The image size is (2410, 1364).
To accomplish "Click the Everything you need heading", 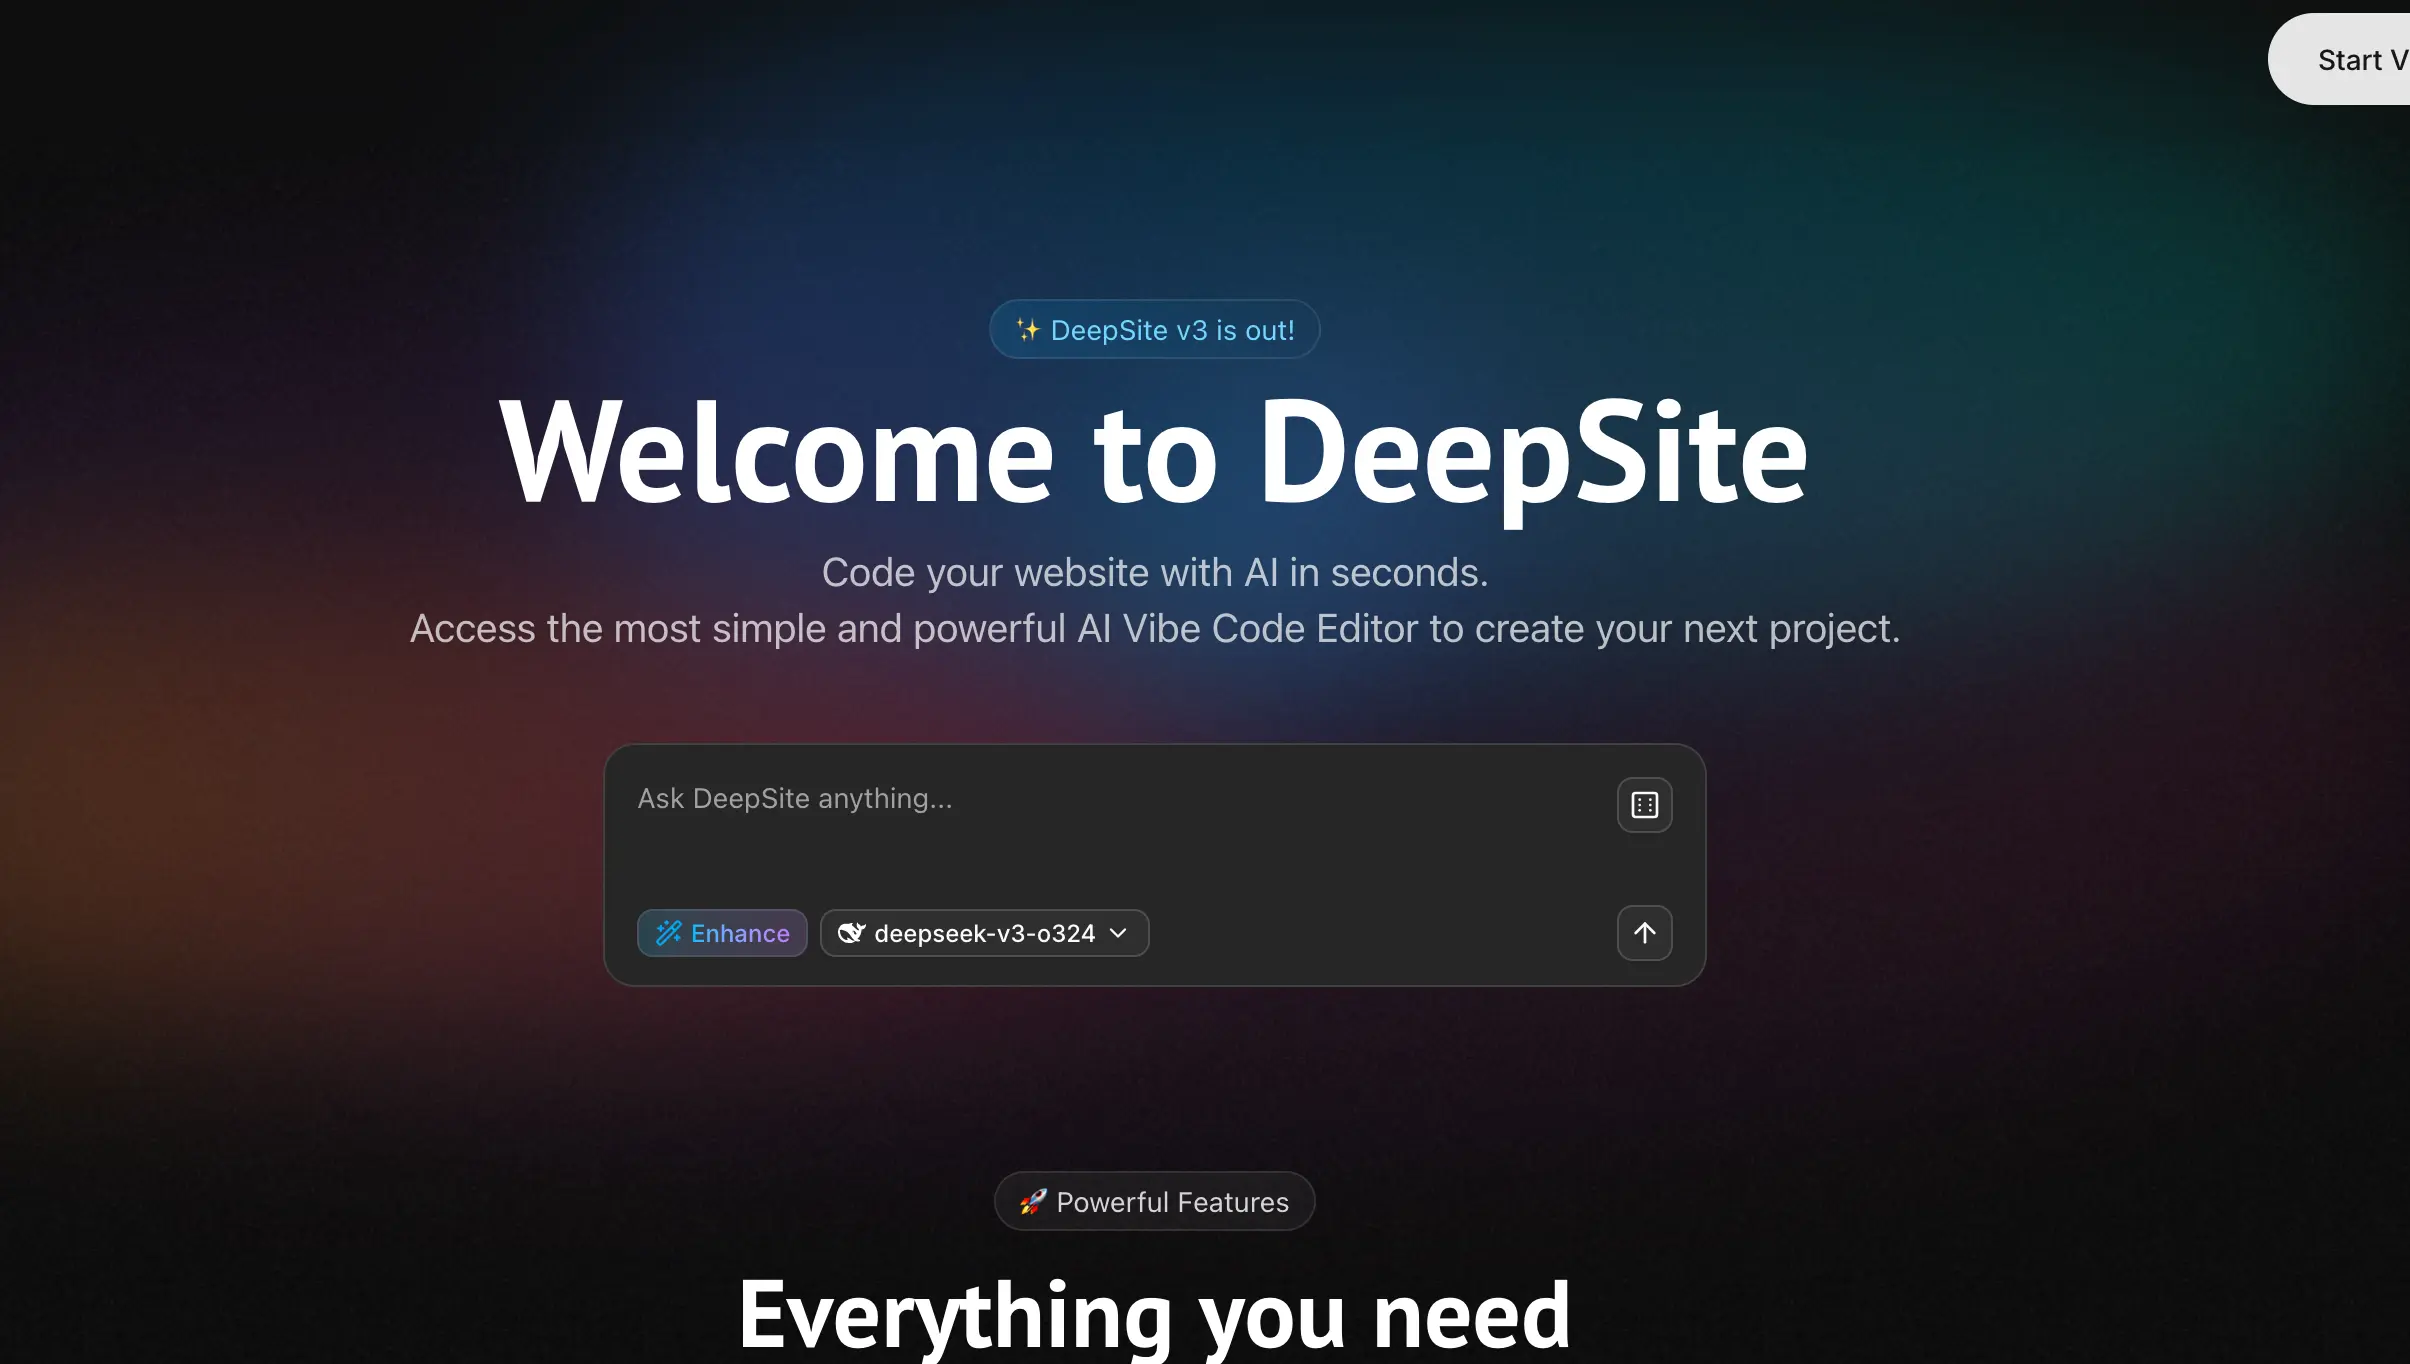I will (1154, 1314).
